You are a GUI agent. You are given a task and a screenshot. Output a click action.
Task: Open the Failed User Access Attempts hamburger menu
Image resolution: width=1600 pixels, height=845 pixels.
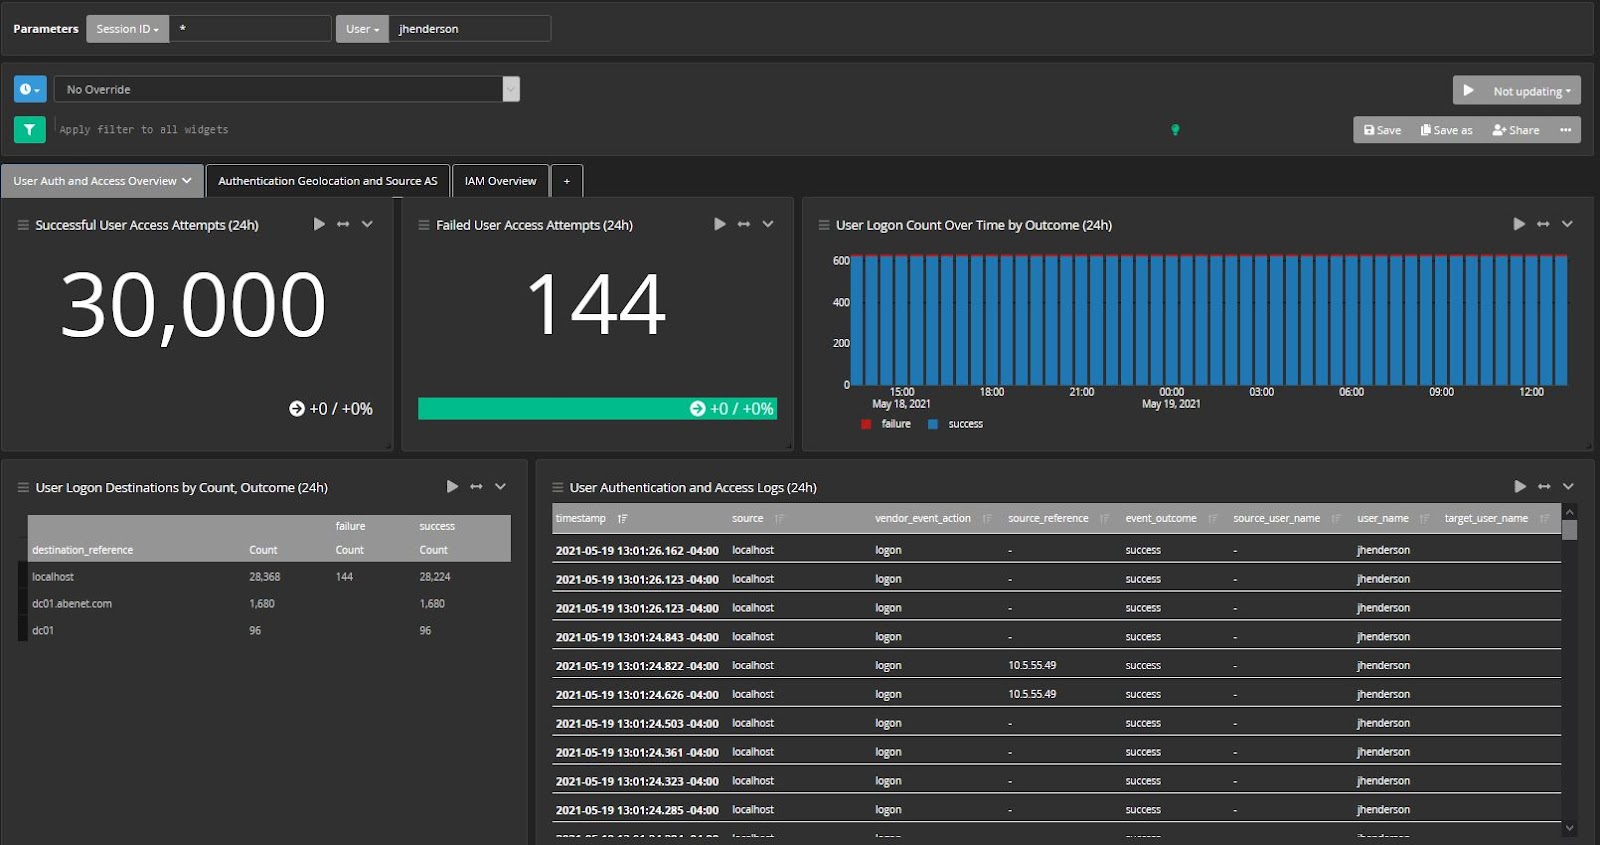click(423, 225)
